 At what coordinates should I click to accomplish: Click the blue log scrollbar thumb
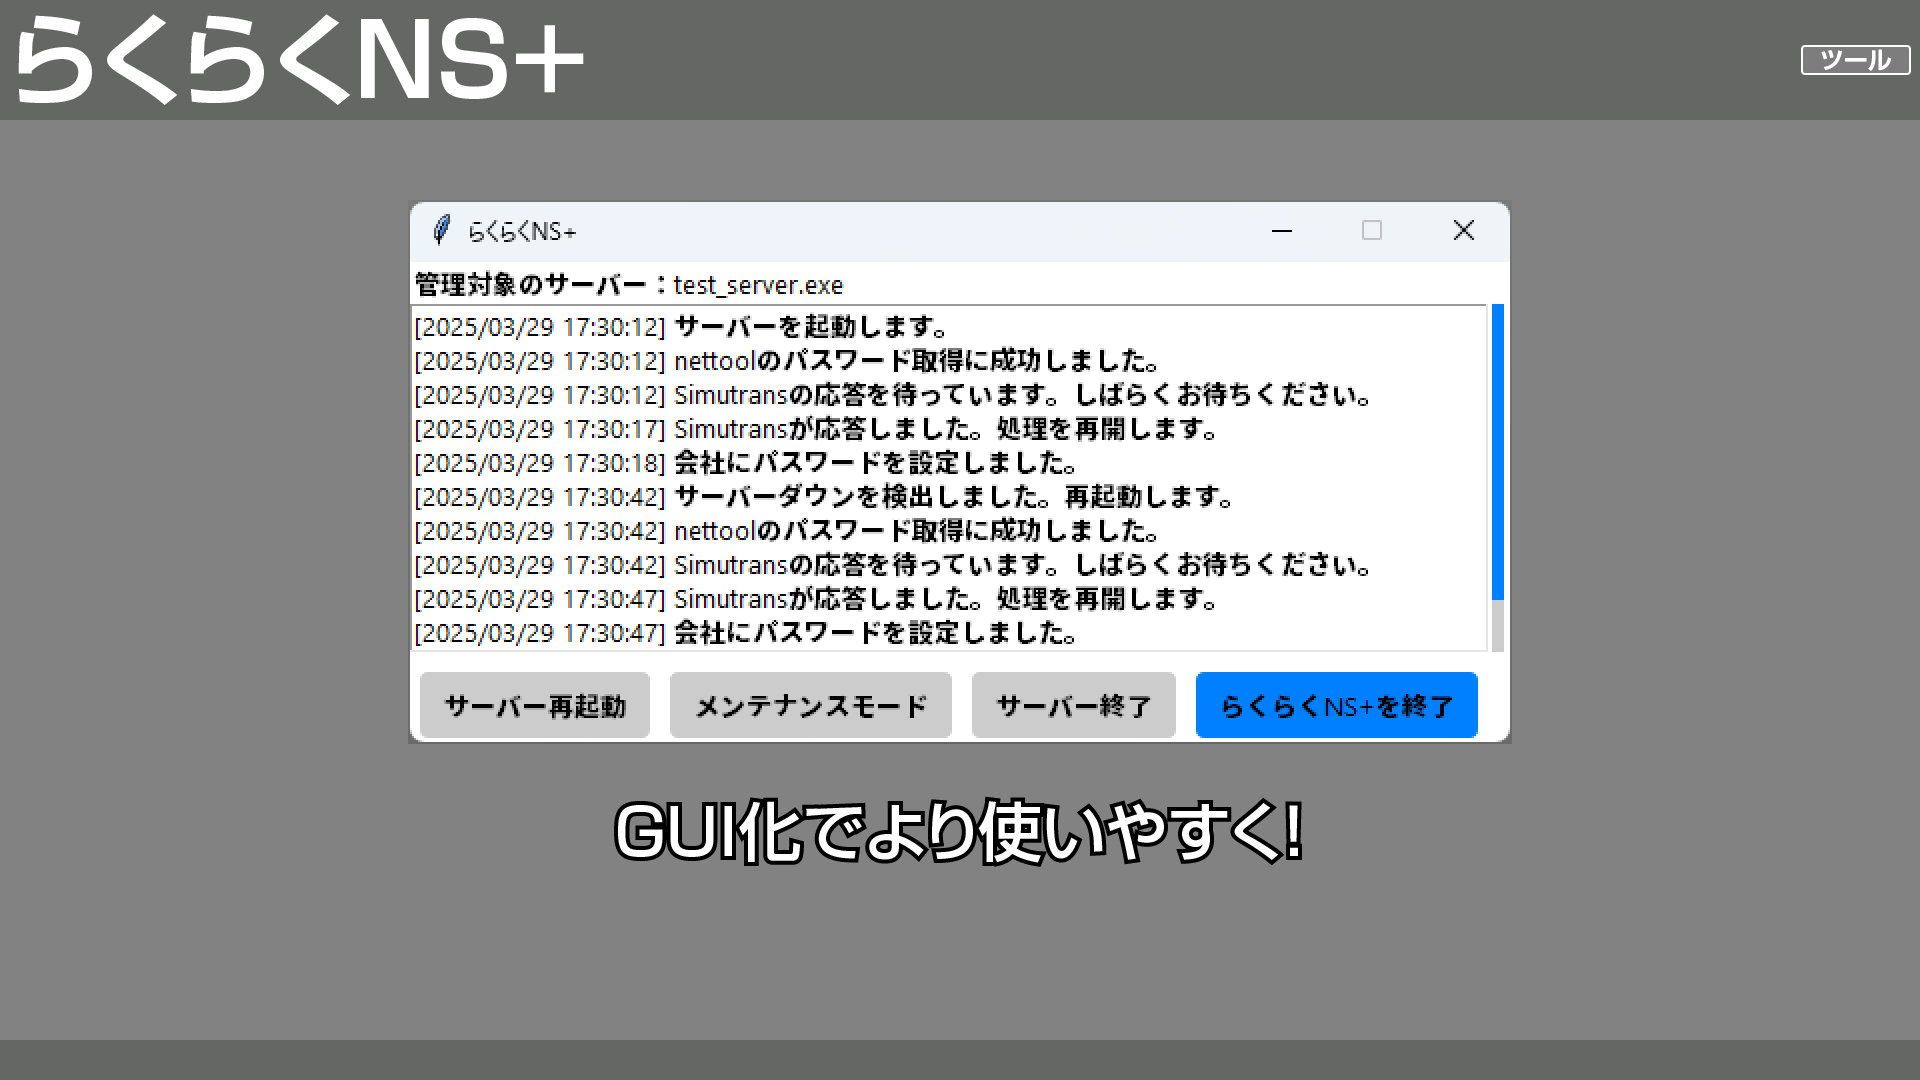pyautogui.click(x=1497, y=450)
